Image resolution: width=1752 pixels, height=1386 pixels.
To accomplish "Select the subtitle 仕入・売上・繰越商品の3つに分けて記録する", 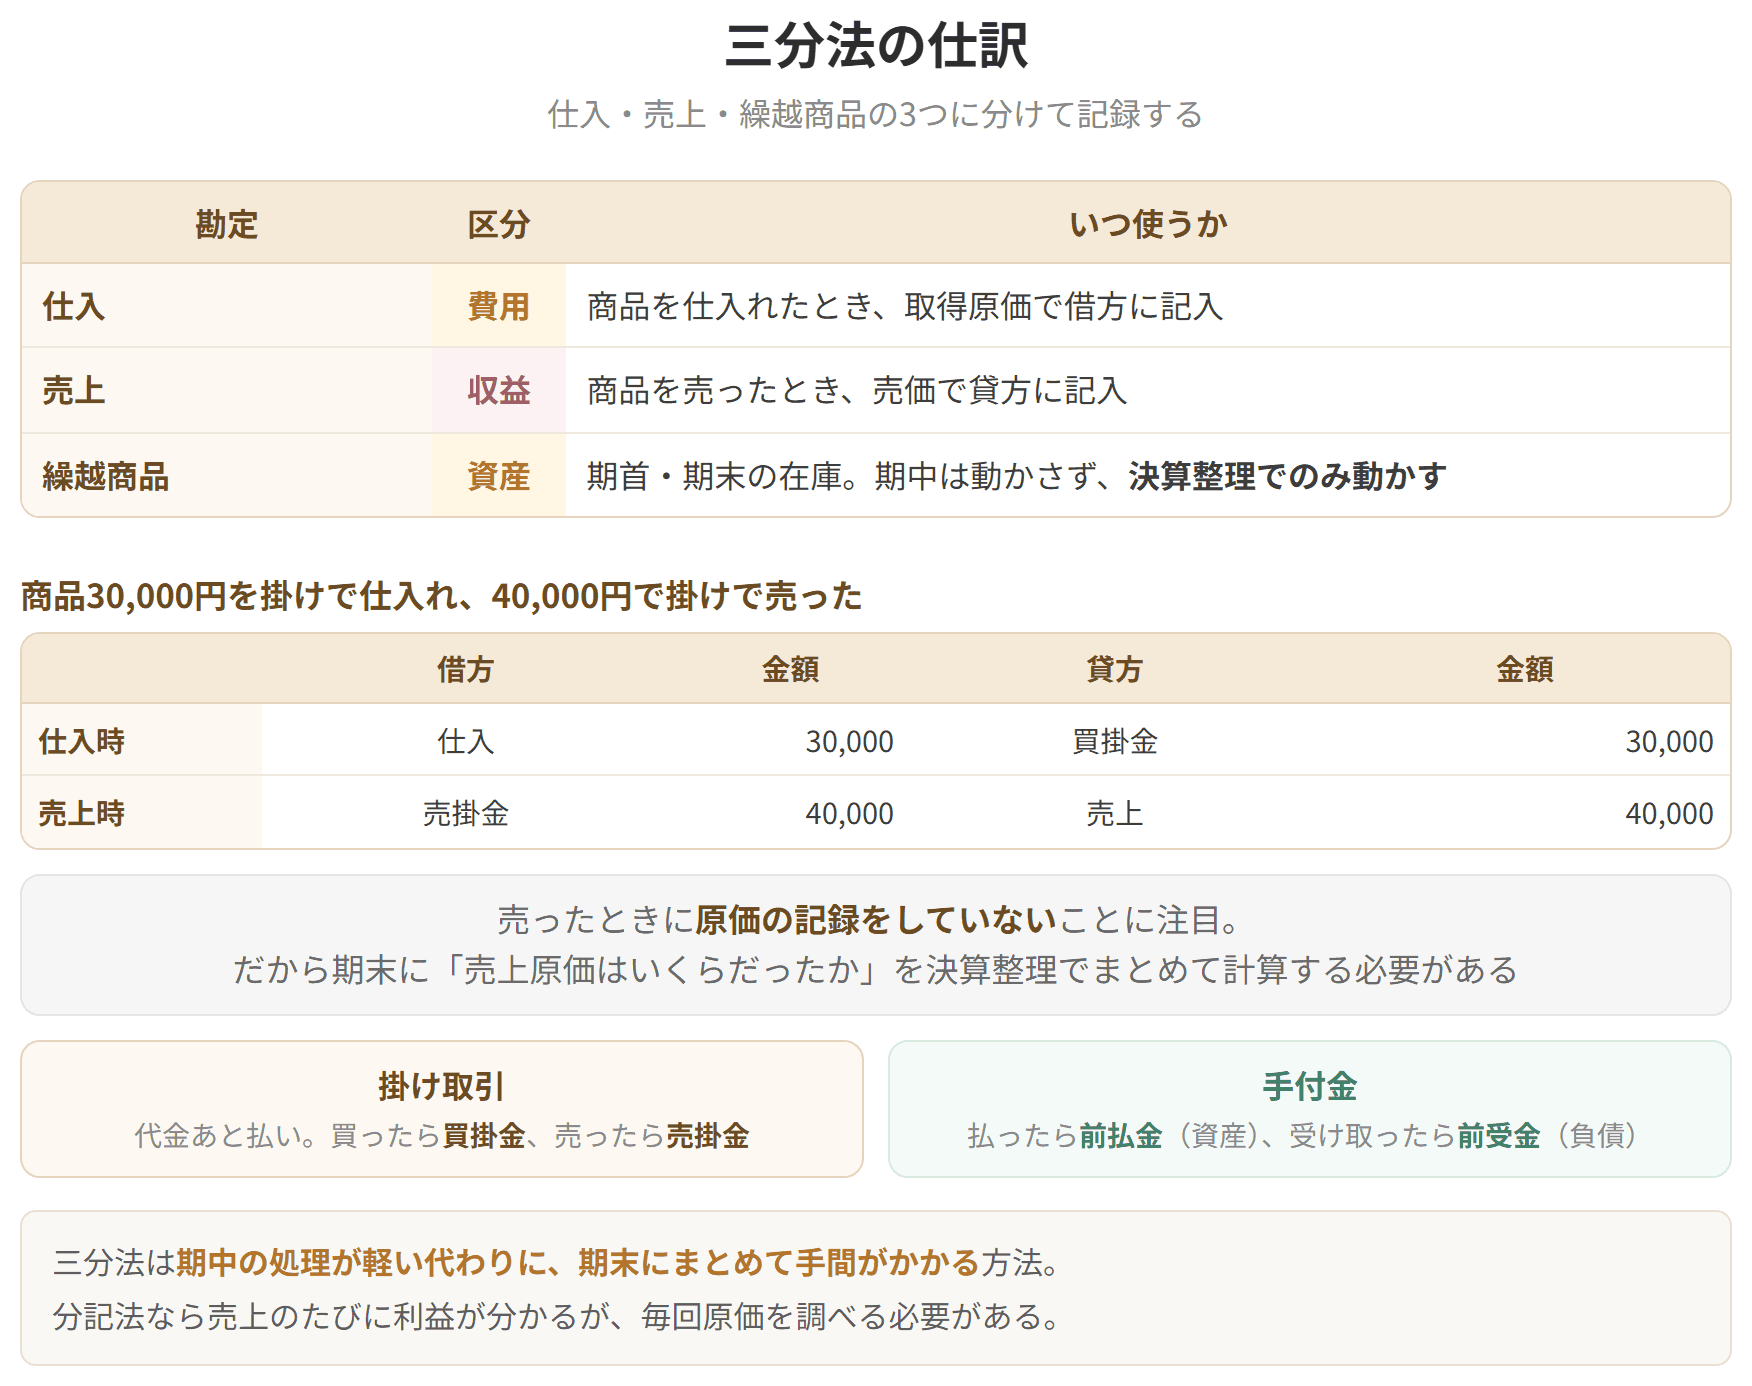I will click(x=876, y=114).
